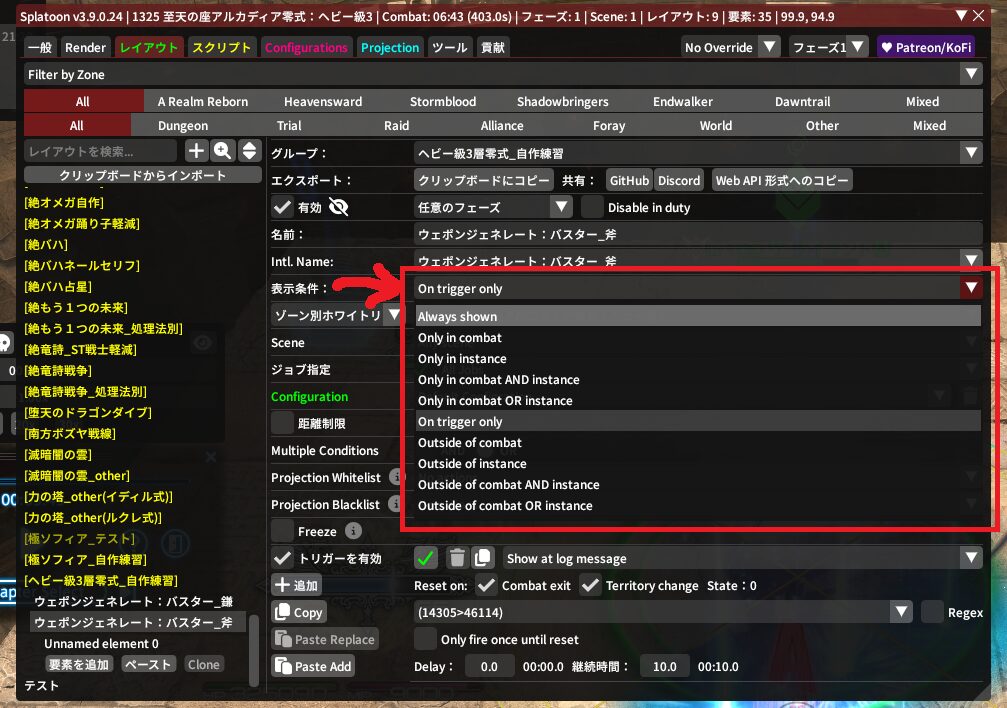Select the Shadowbringers expansion filter tab
The image size is (1007, 708).
[x=567, y=101]
